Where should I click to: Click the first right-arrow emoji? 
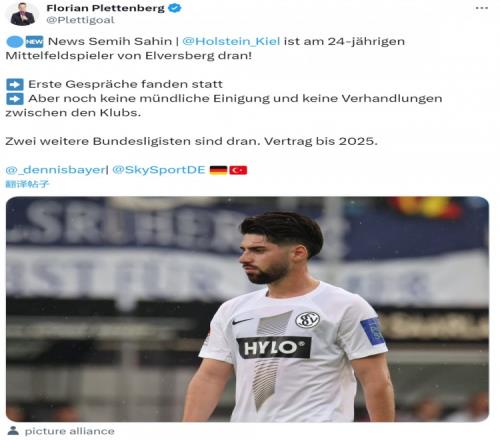click(x=15, y=84)
